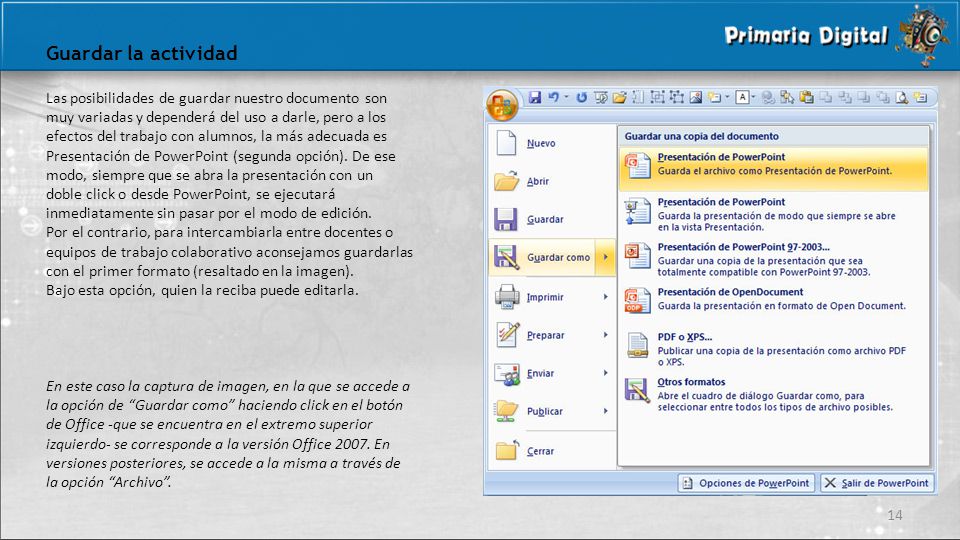This screenshot has height=540, width=960.
Task: Click the Primaria Digital logo
Action: point(836,36)
